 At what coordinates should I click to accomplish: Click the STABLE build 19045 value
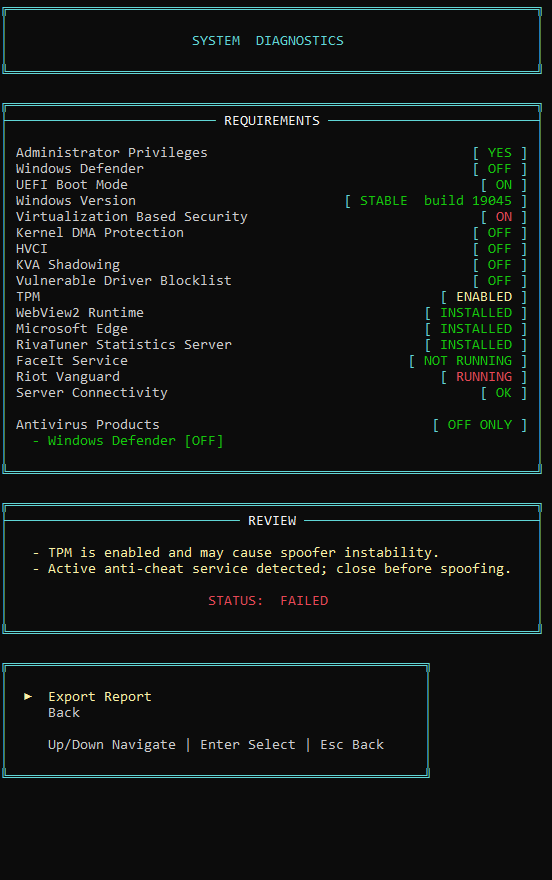tap(436, 200)
